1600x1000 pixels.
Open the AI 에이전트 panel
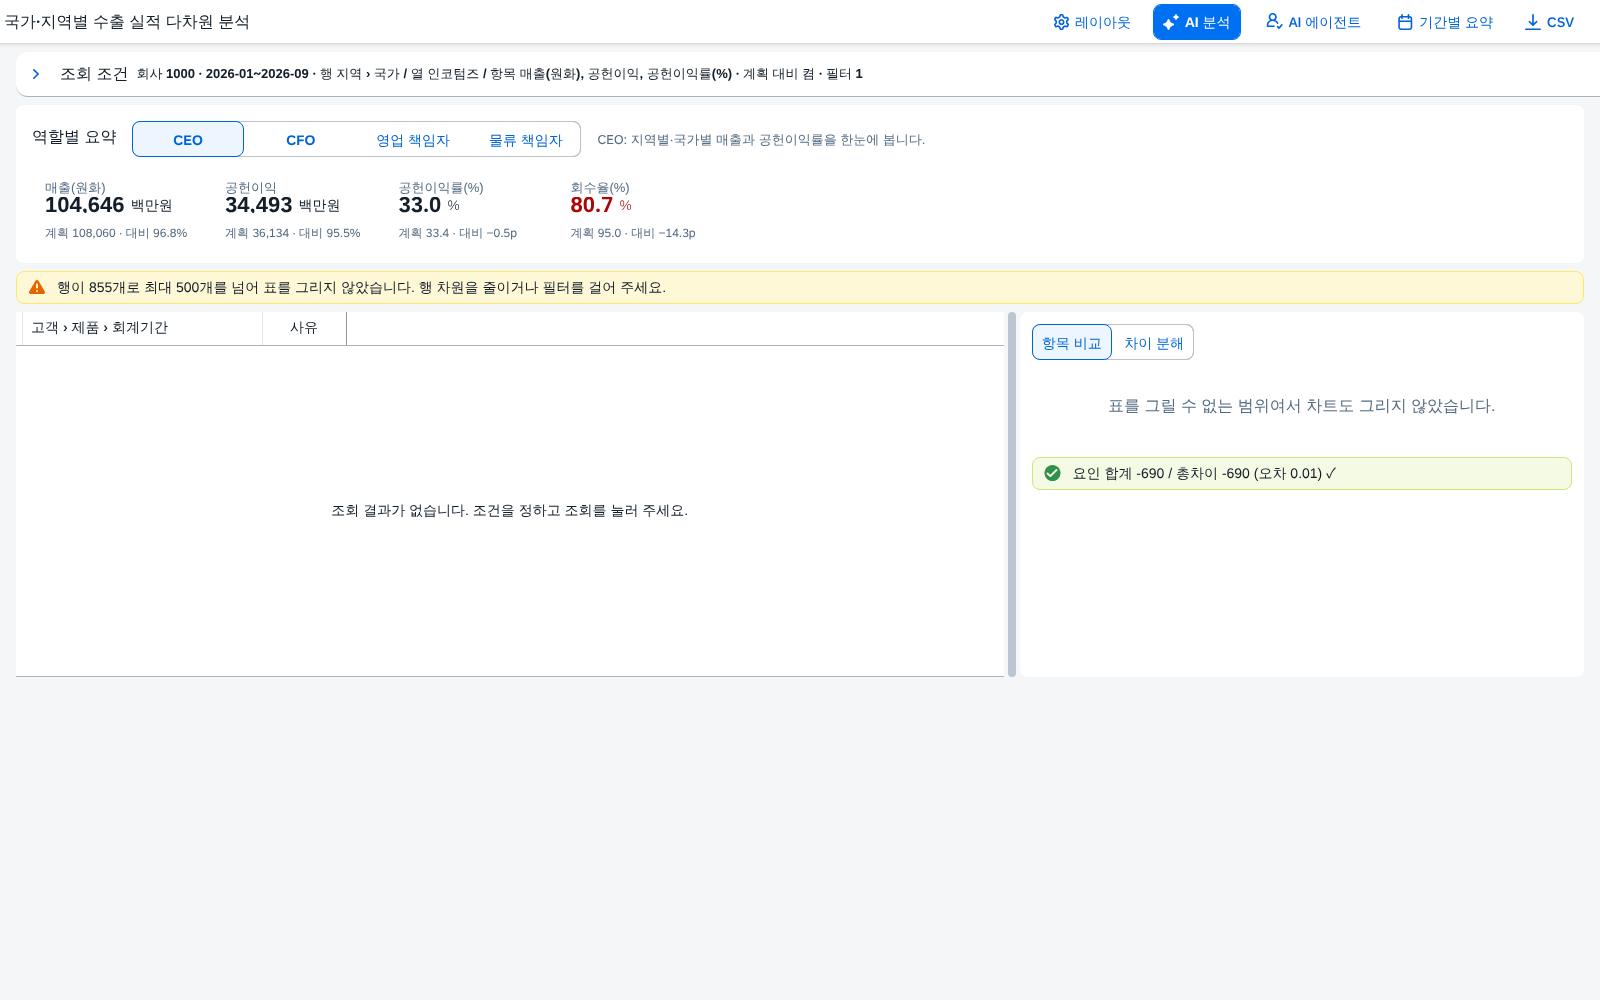[1313, 22]
